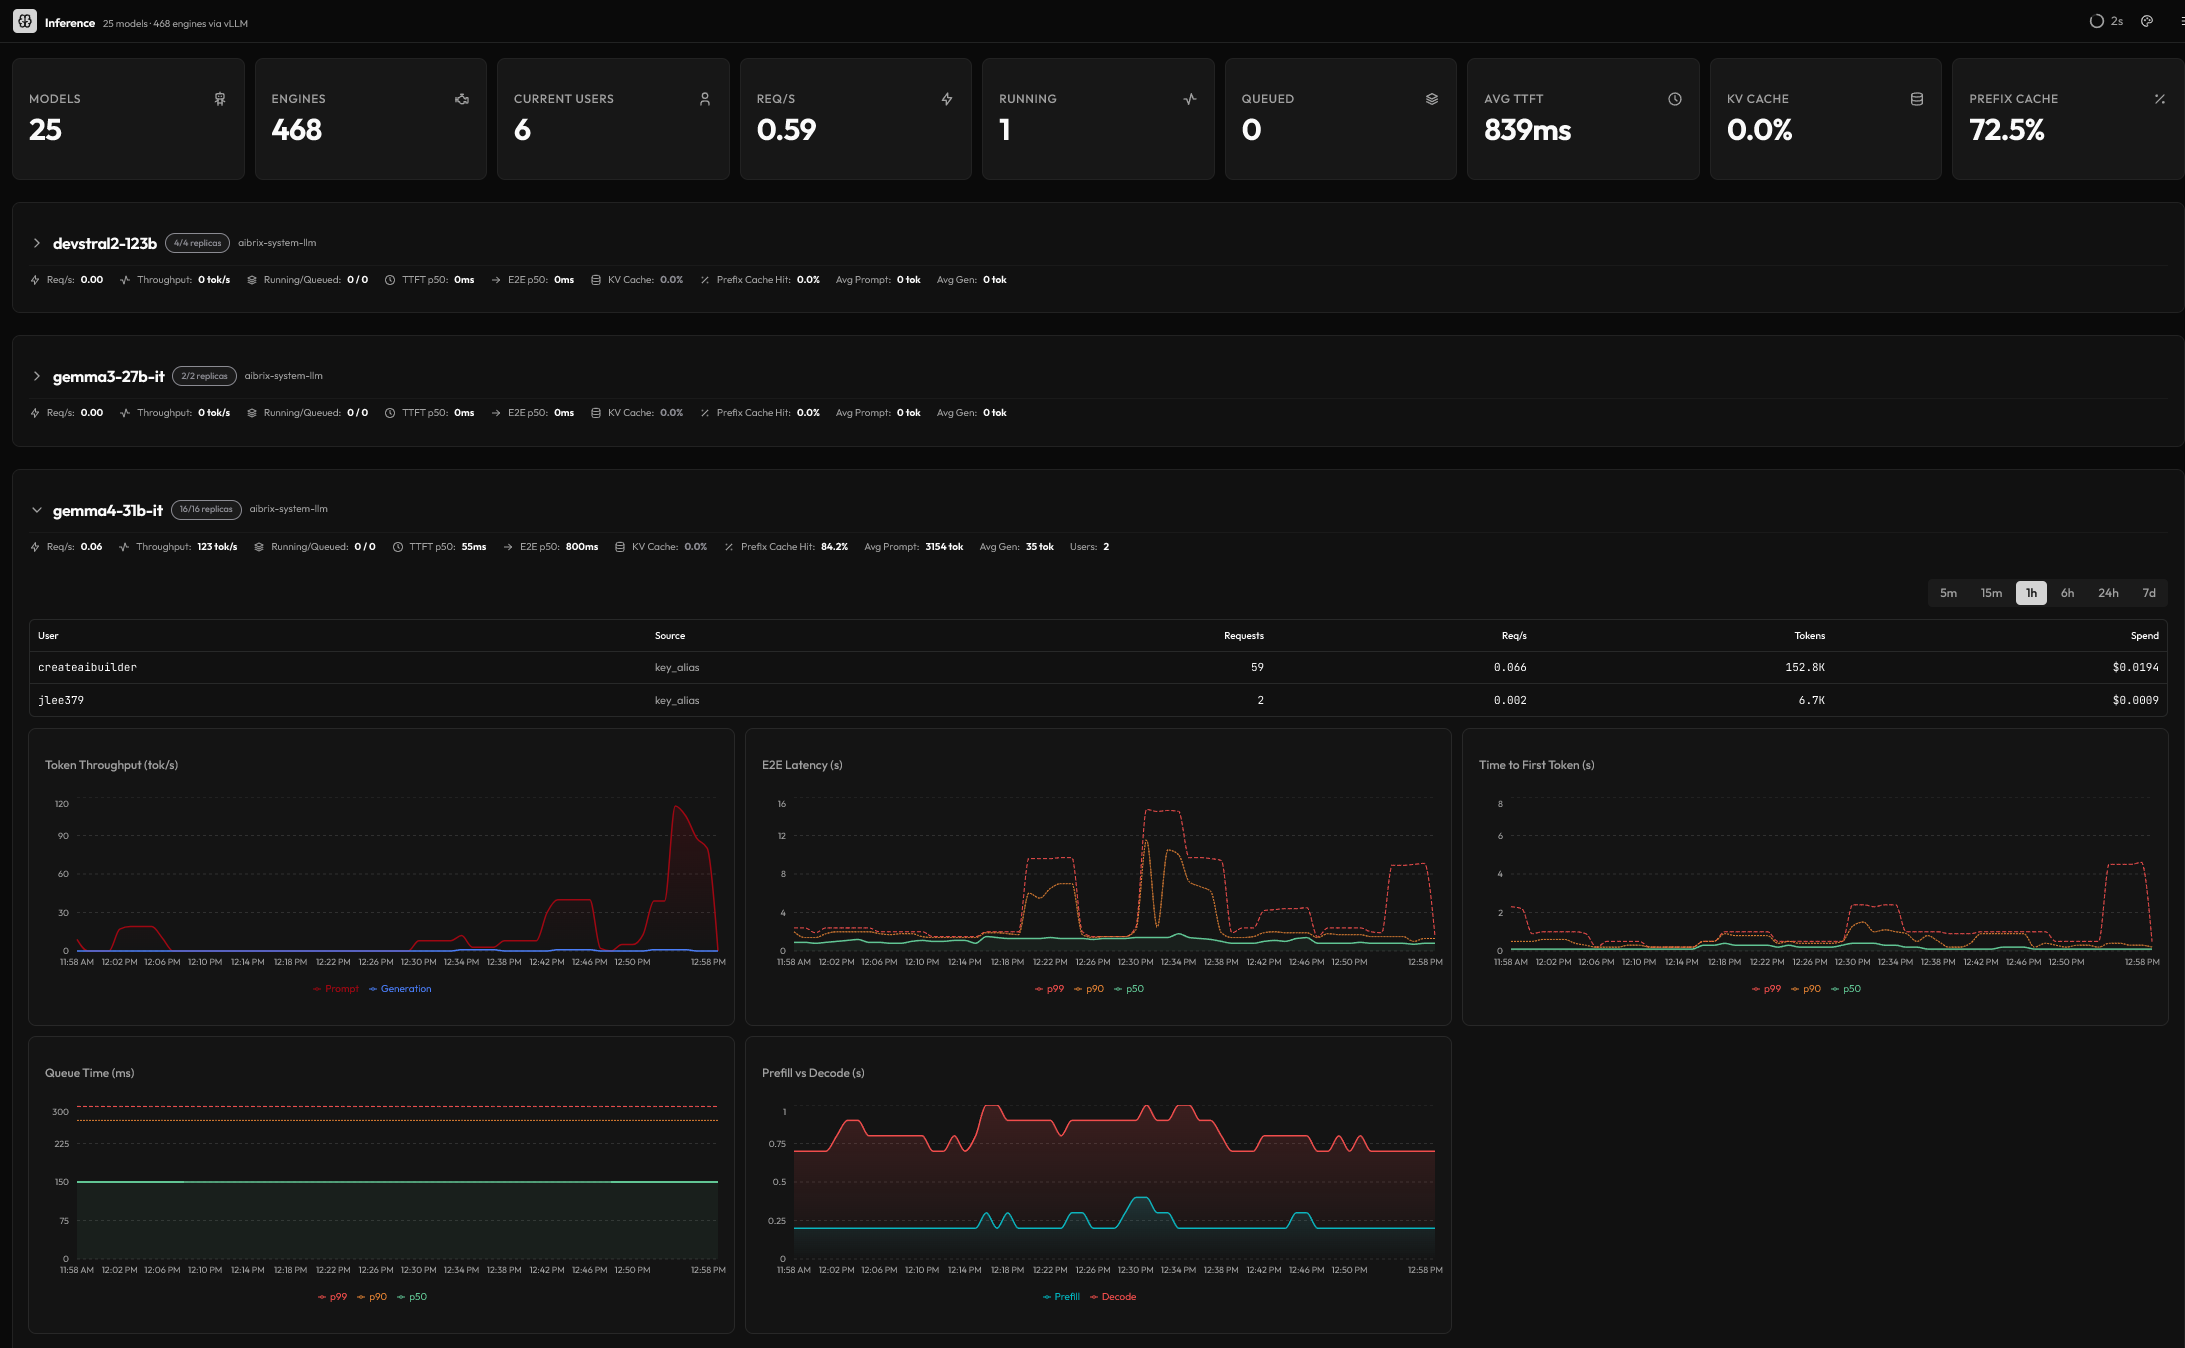Click the Running card activity pulse icon
2185x1348 pixels.
coord(1190,99)
